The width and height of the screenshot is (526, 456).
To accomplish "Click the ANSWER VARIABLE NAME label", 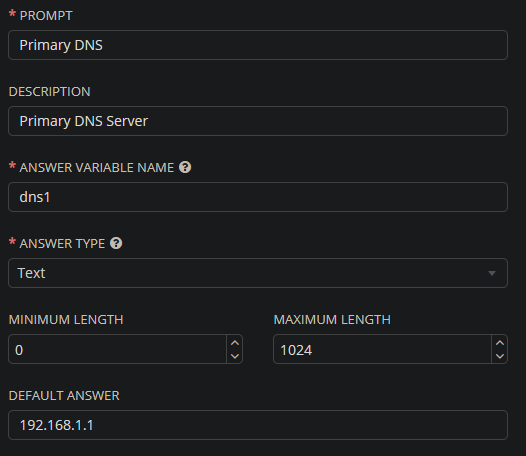I will pos(97,167).
